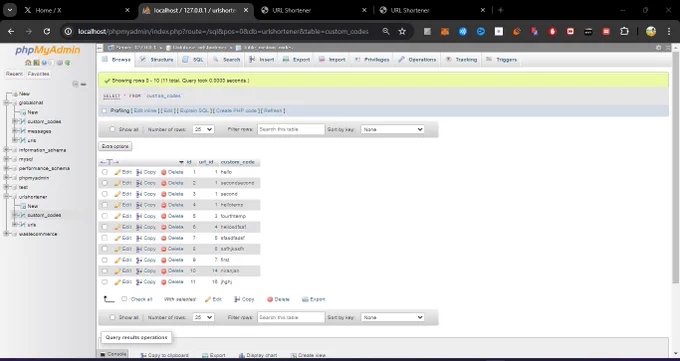Switch to the Structure tab

pyautogui.click(x=157, y=60)
